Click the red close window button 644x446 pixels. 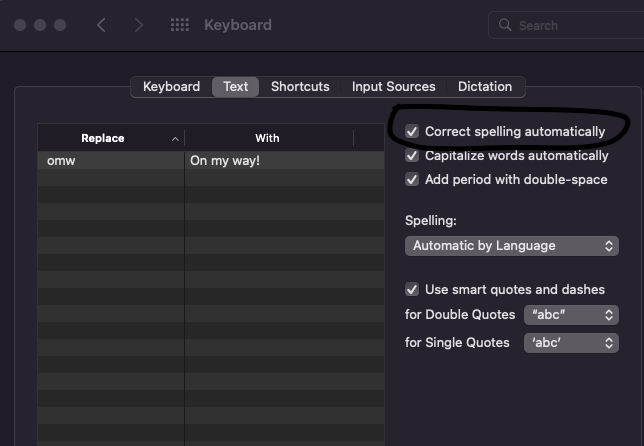21,25
